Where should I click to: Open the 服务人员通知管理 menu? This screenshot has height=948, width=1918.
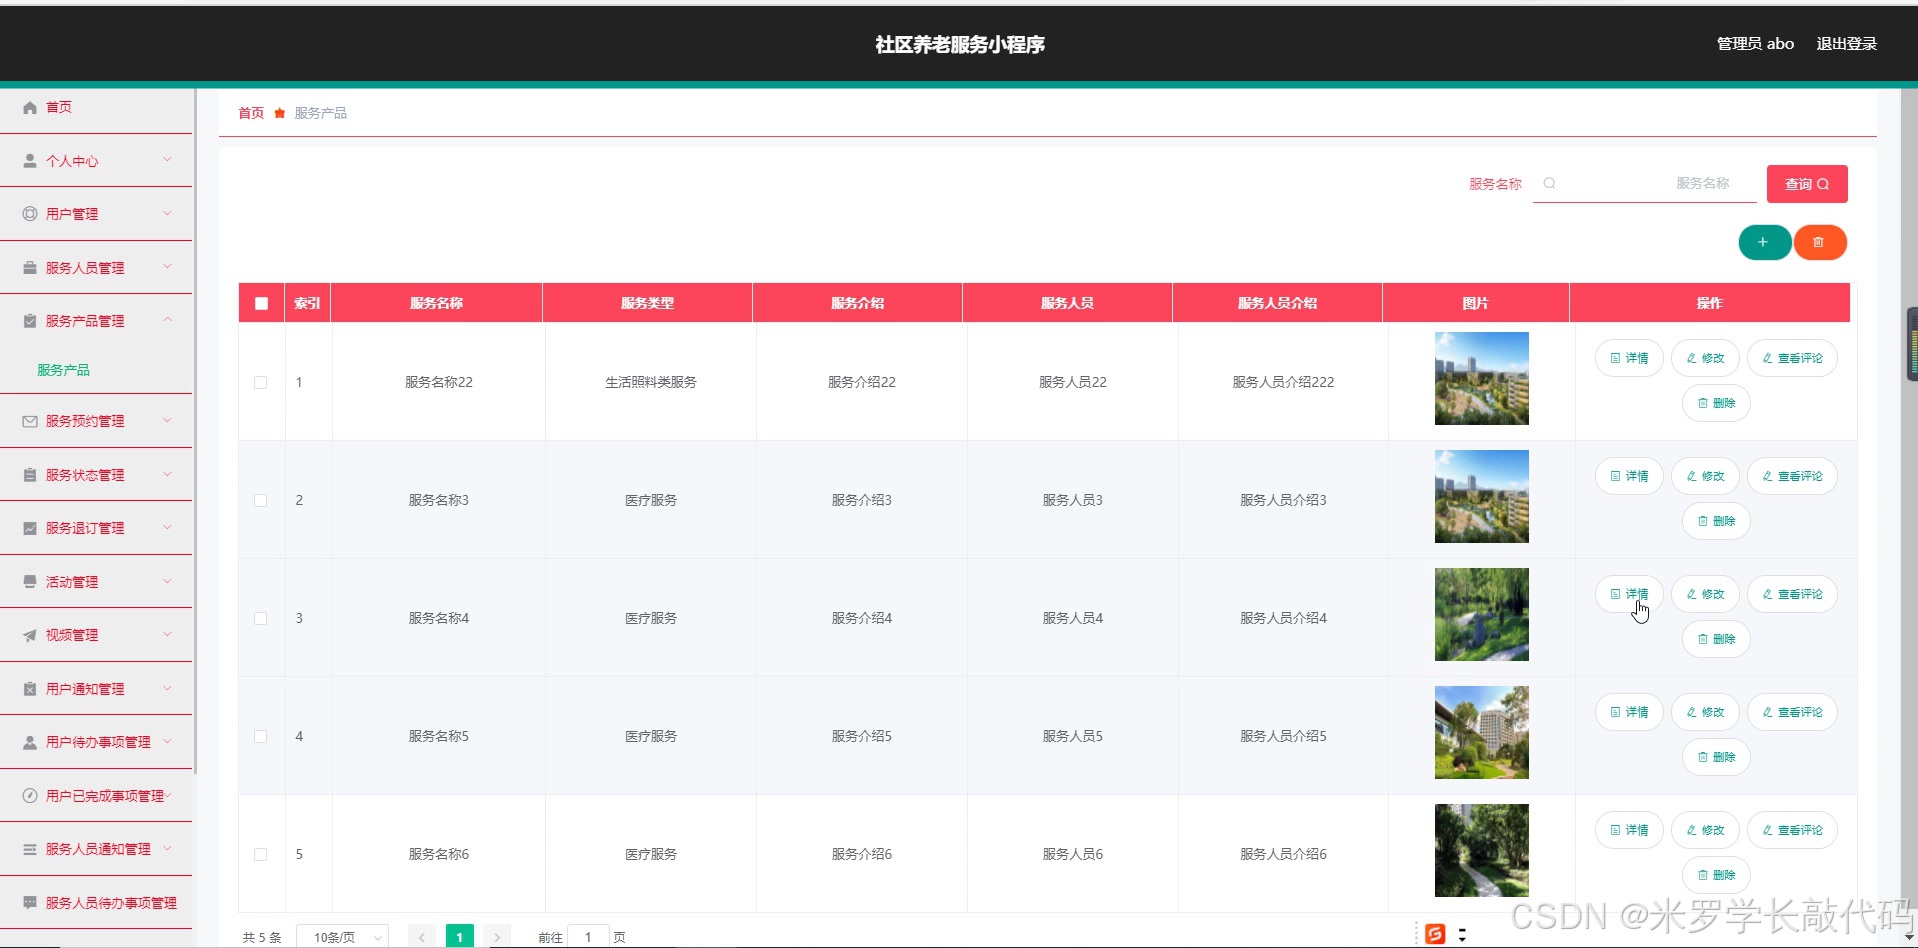tap(96, 849)
